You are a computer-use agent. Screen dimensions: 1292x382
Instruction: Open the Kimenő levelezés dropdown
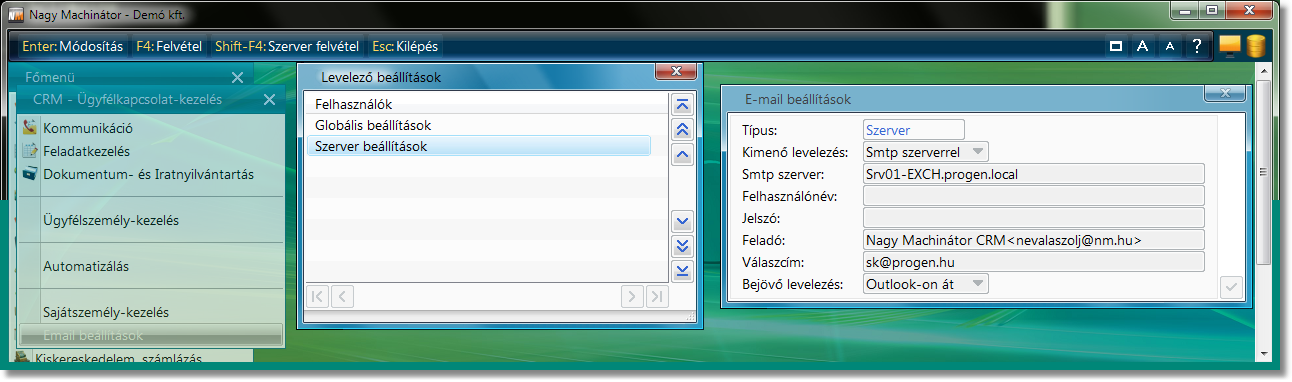tap(979, 152)
